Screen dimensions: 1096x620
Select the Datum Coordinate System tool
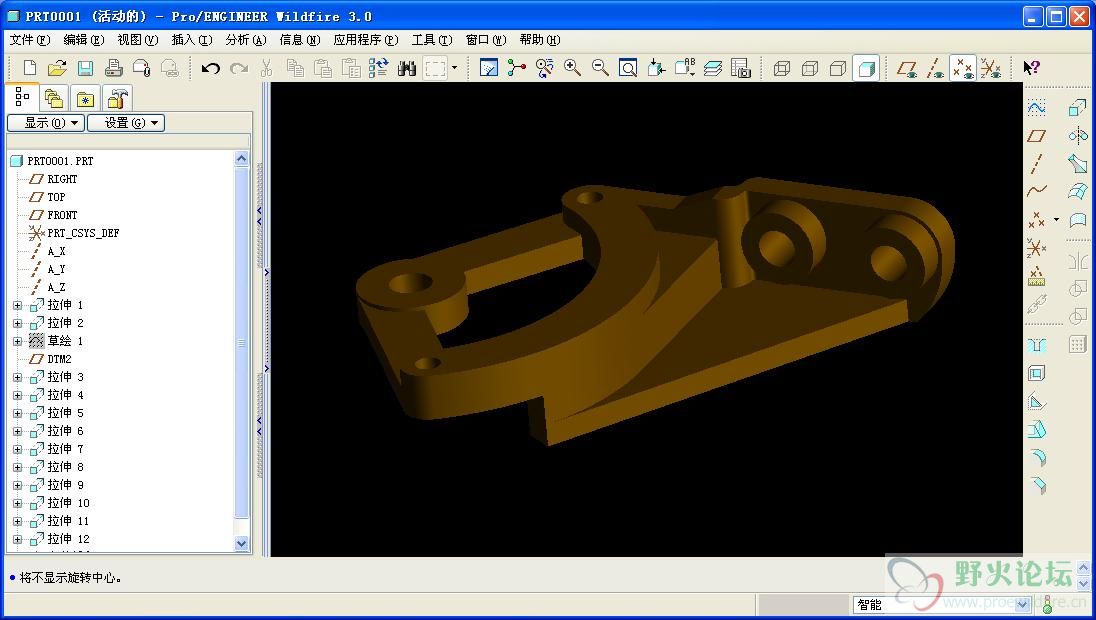(1037, 247)
